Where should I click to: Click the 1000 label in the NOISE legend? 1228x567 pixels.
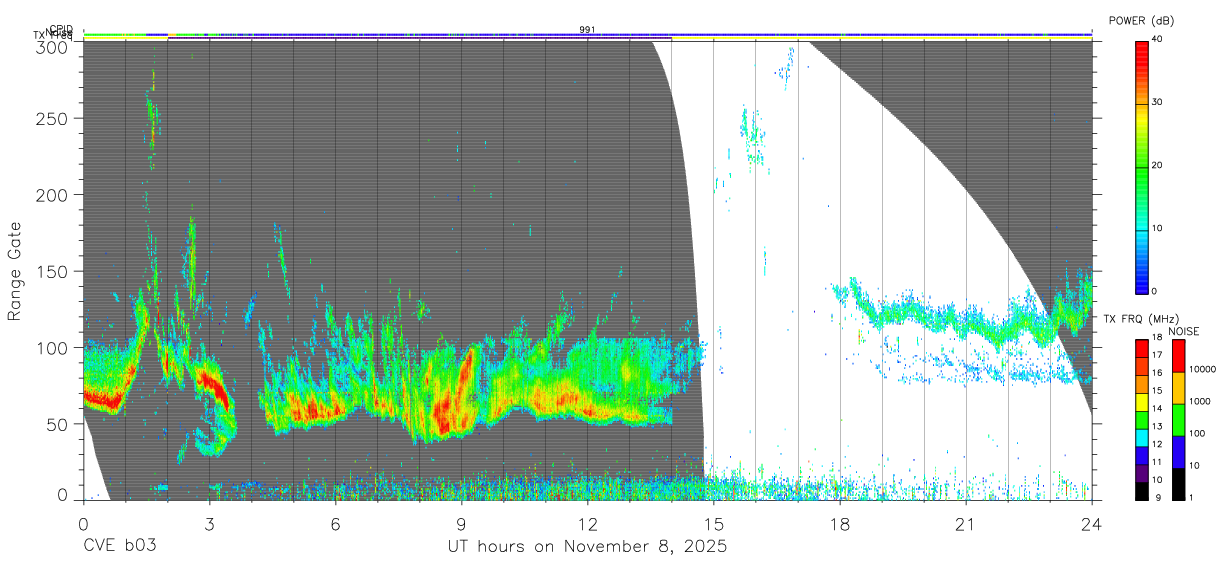pyautogui.click(x=1200, y=403)
